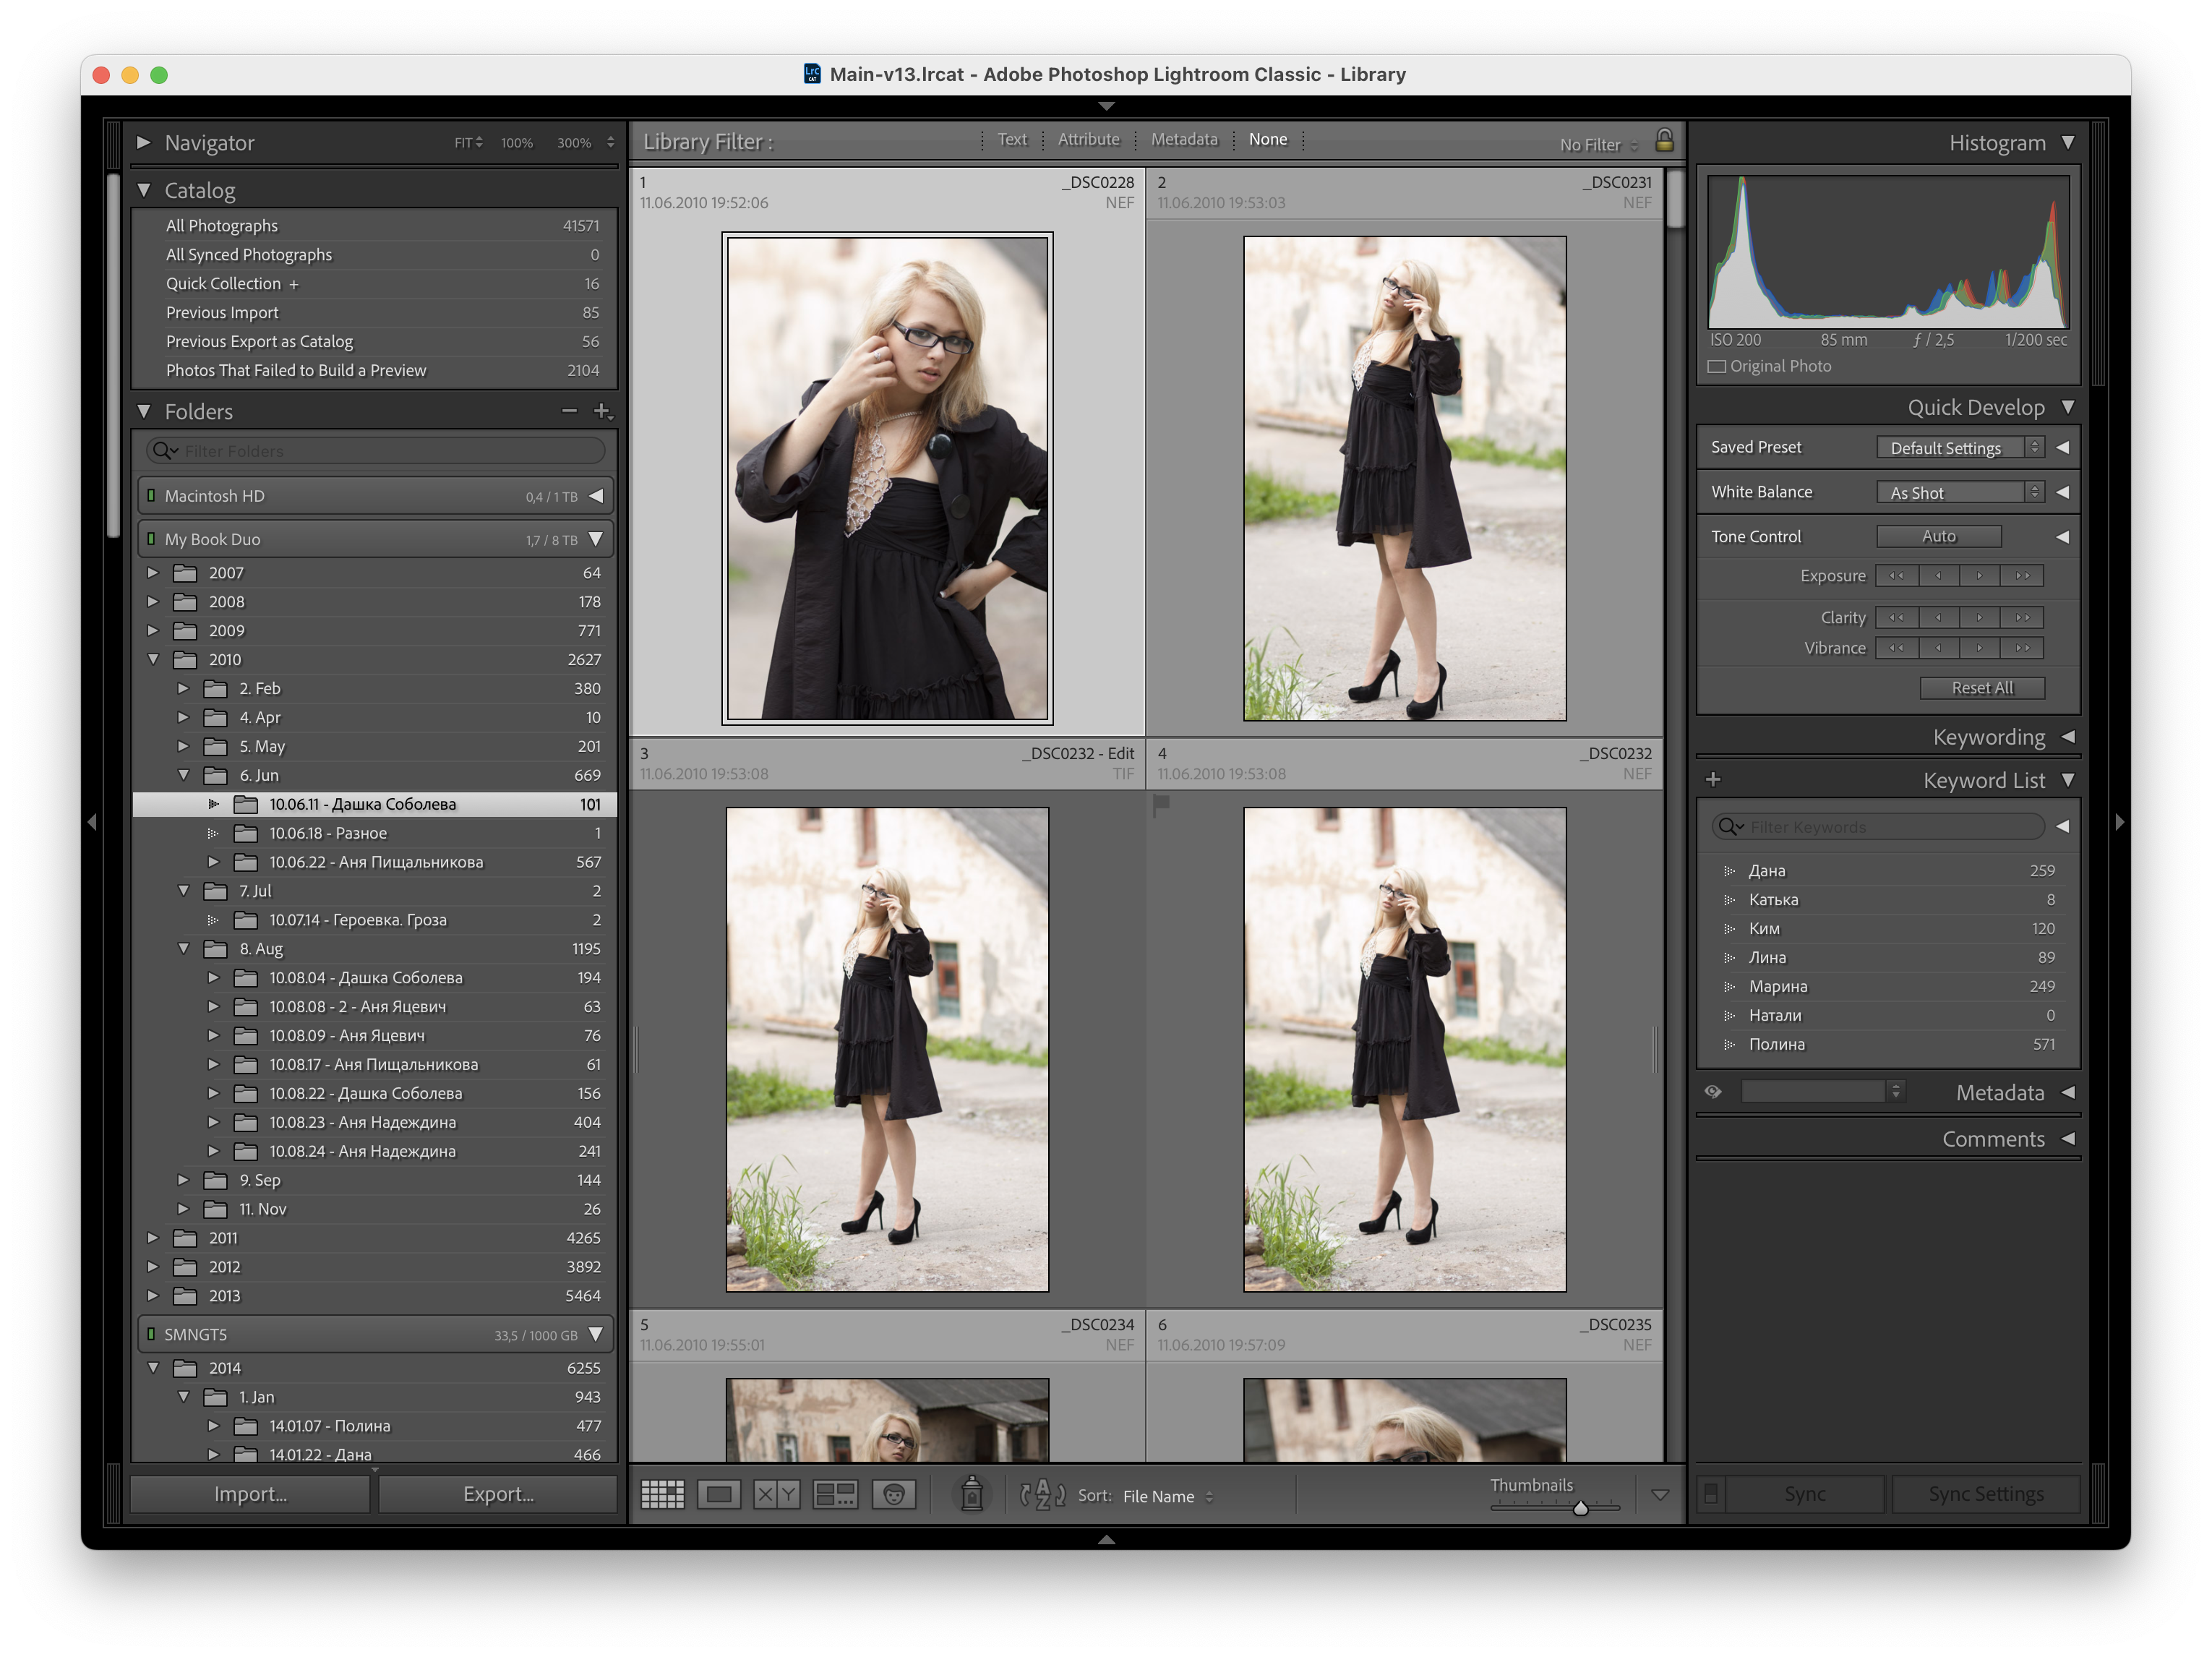The width and height of the screenshot is (2212, 1657).
Task: Click the Filter Keywords search magnifier icon
Action: [x=1731, y=827]
